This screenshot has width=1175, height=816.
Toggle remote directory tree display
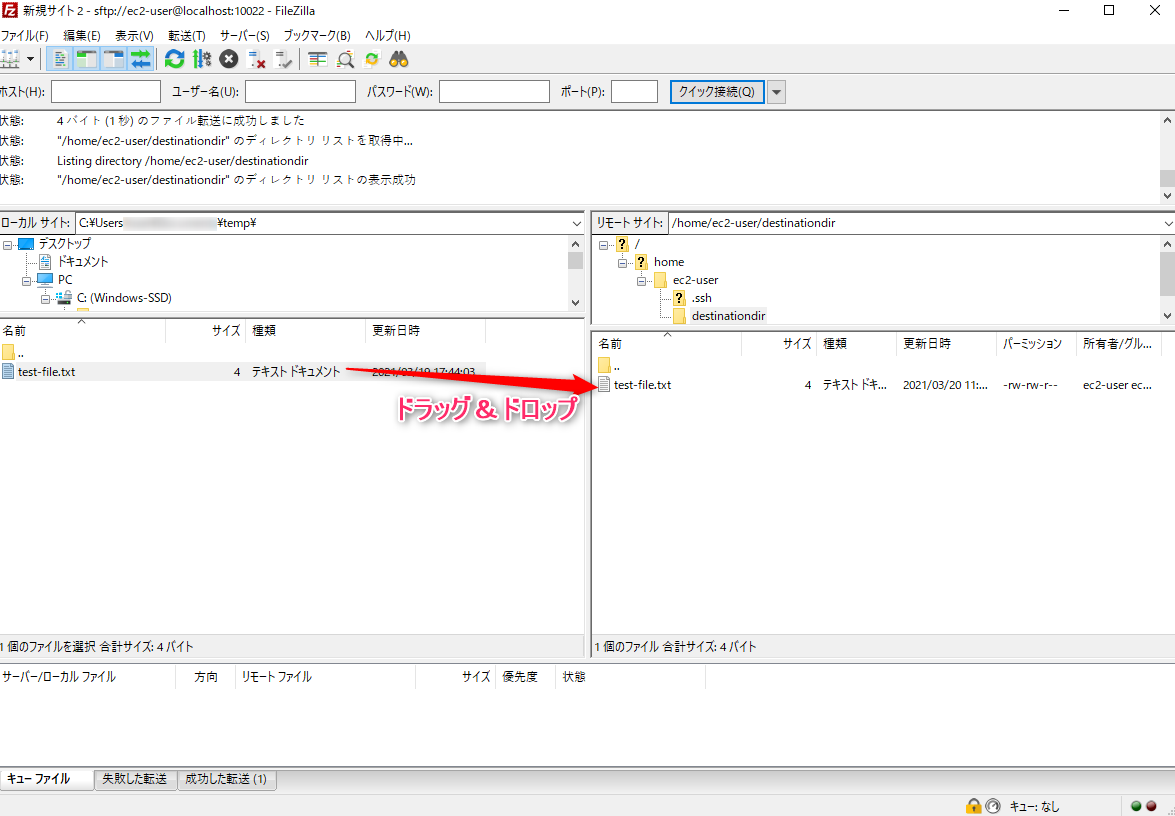(x=113, y=59)
